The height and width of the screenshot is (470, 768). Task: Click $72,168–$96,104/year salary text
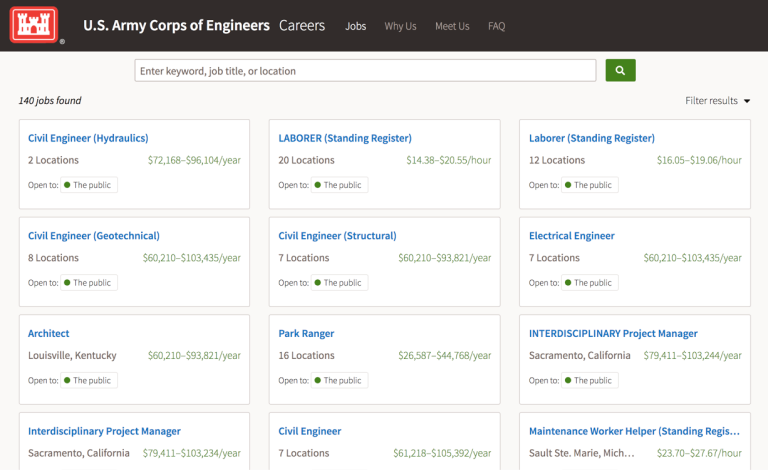coord(194,160)
